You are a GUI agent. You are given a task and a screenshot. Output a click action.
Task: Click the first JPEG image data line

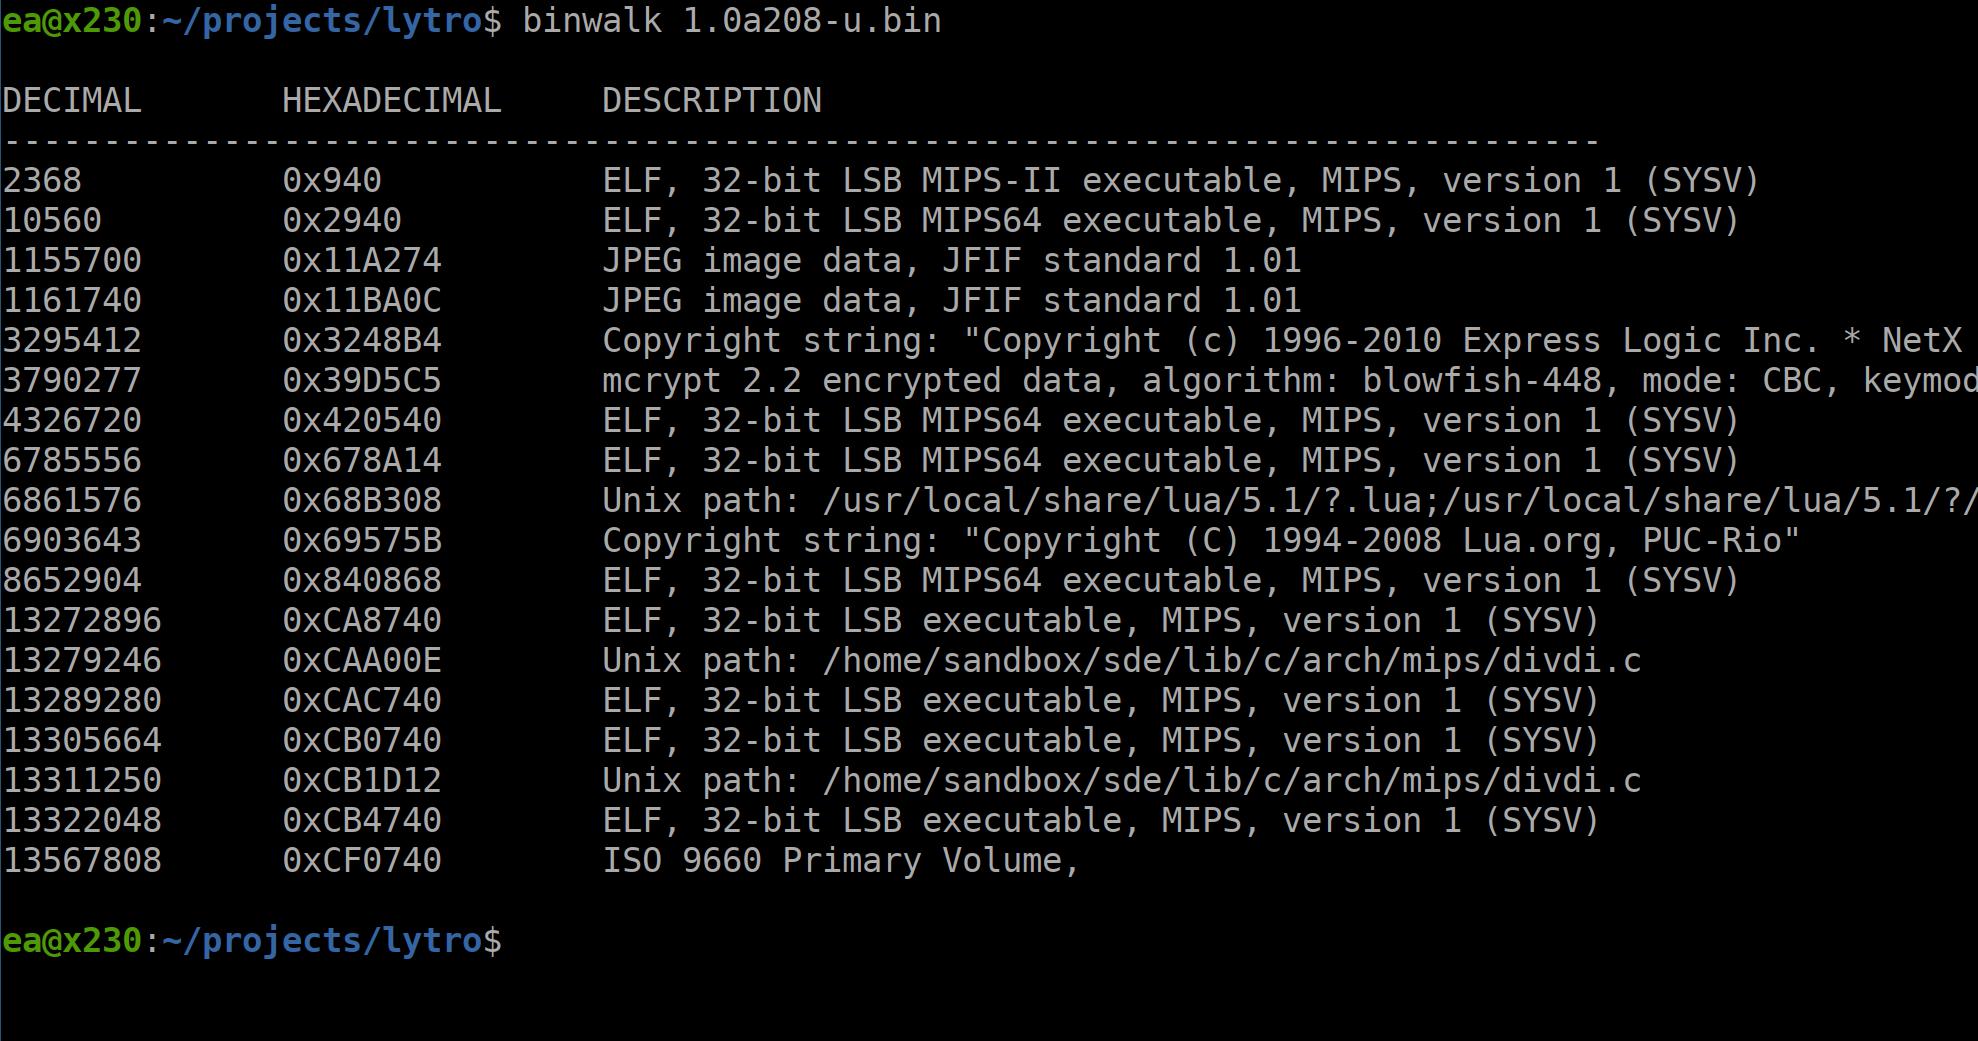(952, 260)
